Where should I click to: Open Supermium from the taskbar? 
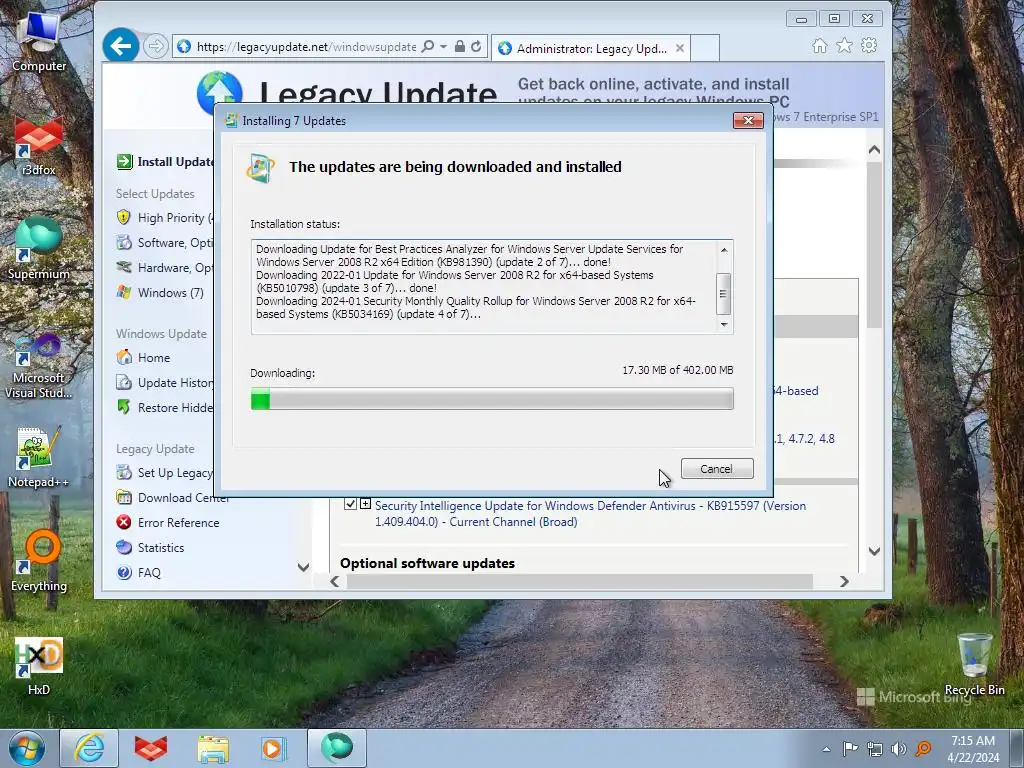pos(336,748)
